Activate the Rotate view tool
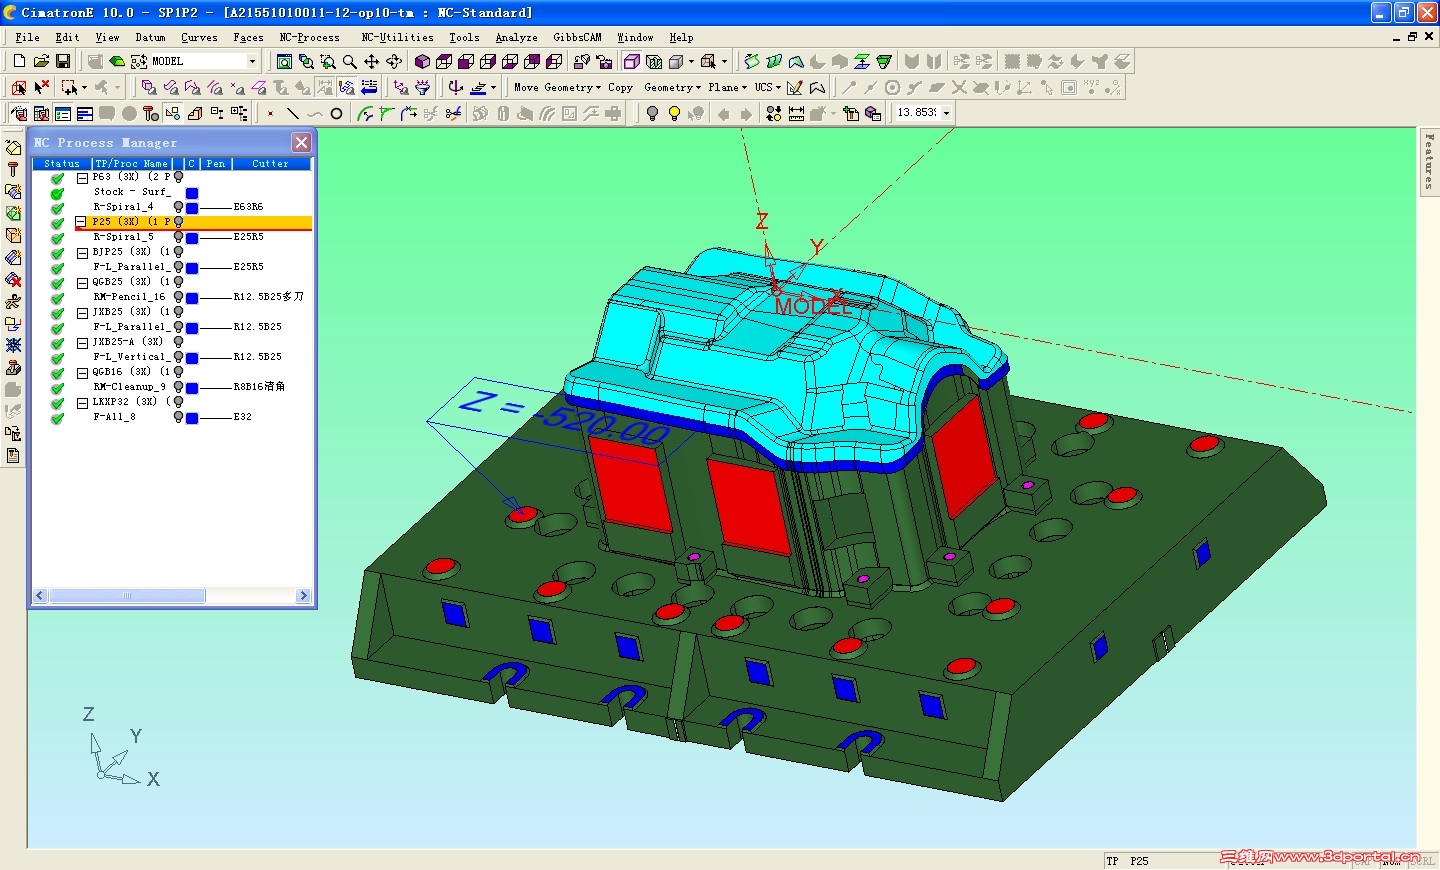1440x870 pixels. 394,61
